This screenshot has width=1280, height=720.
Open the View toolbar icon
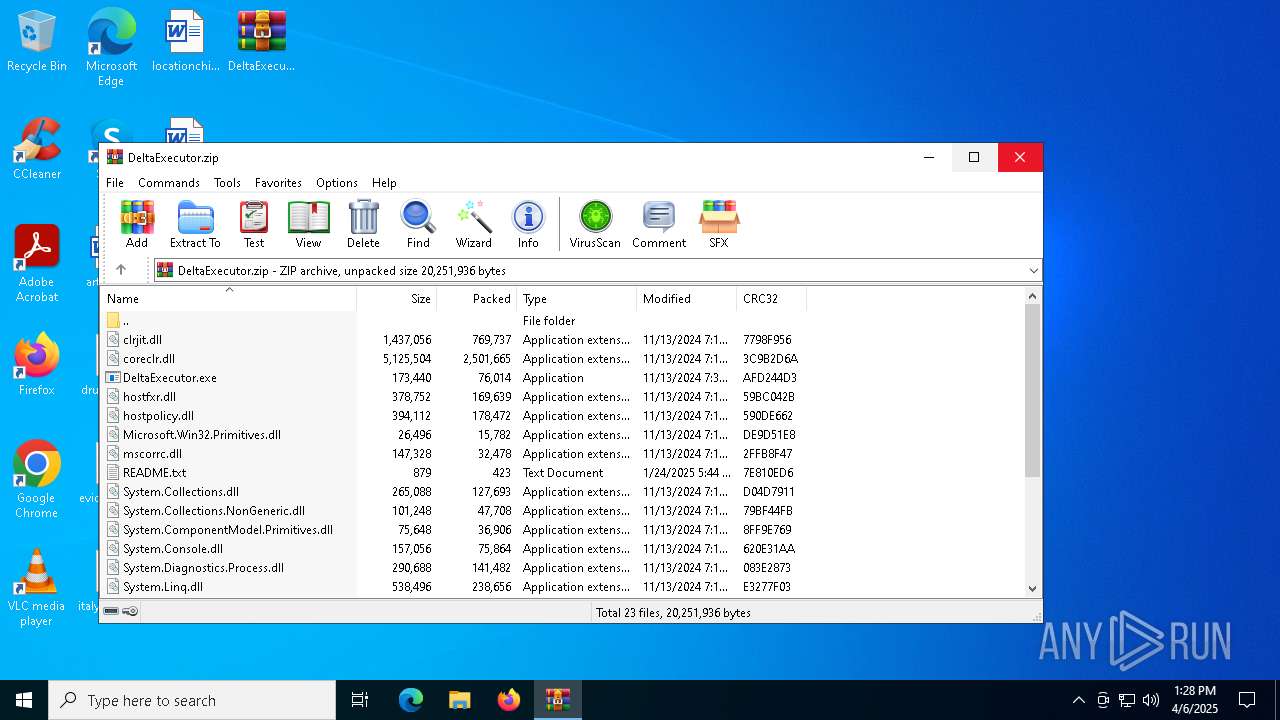click(308, 224)
